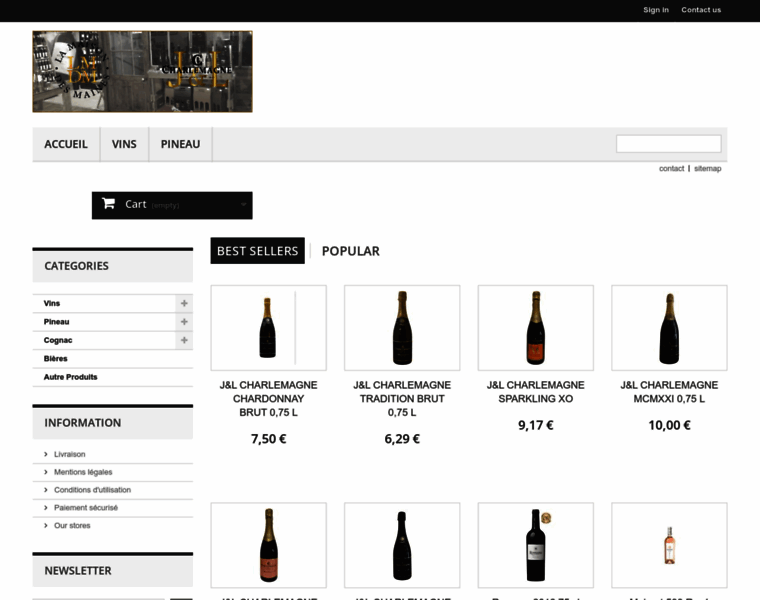Click the 7,50 € price
This screenshot has height=600, width=760.
269,439
